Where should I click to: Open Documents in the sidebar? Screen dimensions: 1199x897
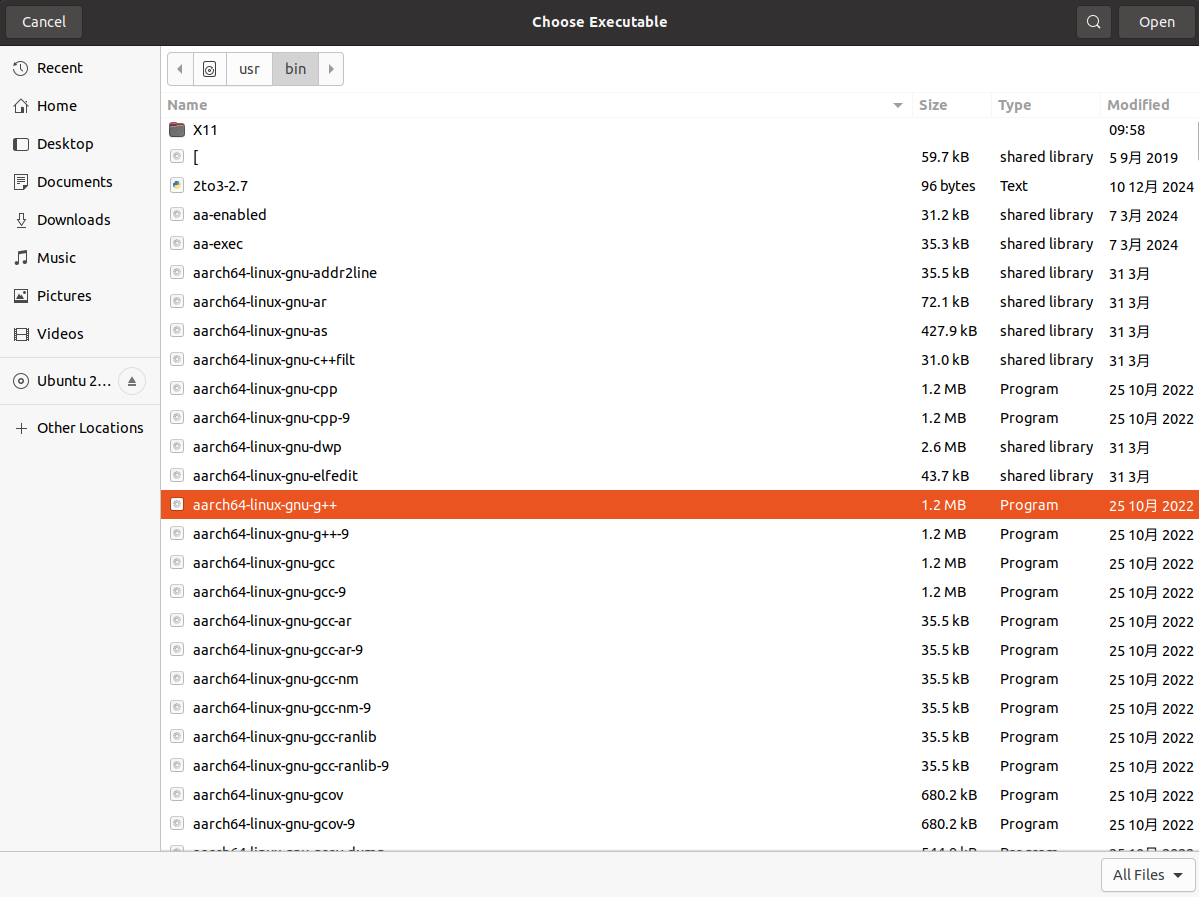(x=80, y=182)
